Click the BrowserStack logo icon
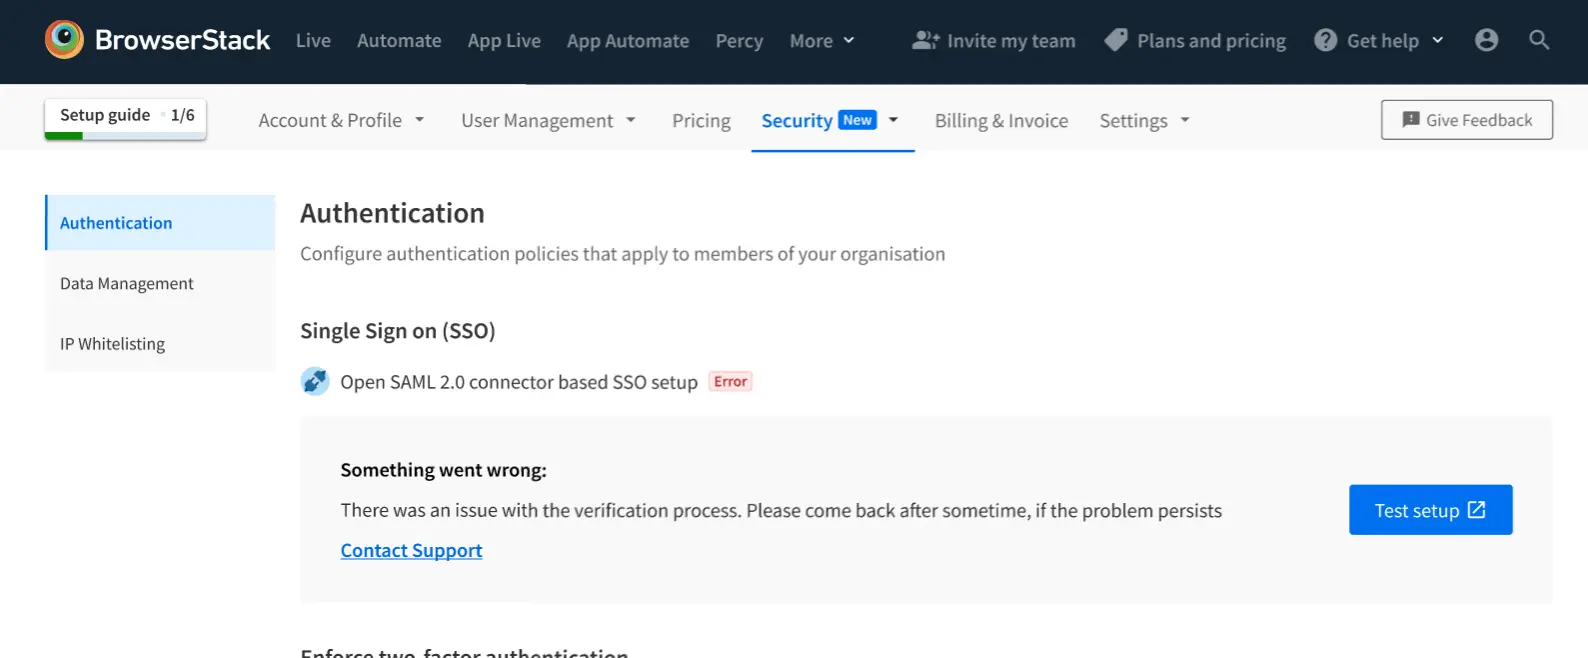This screenshot has height=658, width=1588. point(64,39)
